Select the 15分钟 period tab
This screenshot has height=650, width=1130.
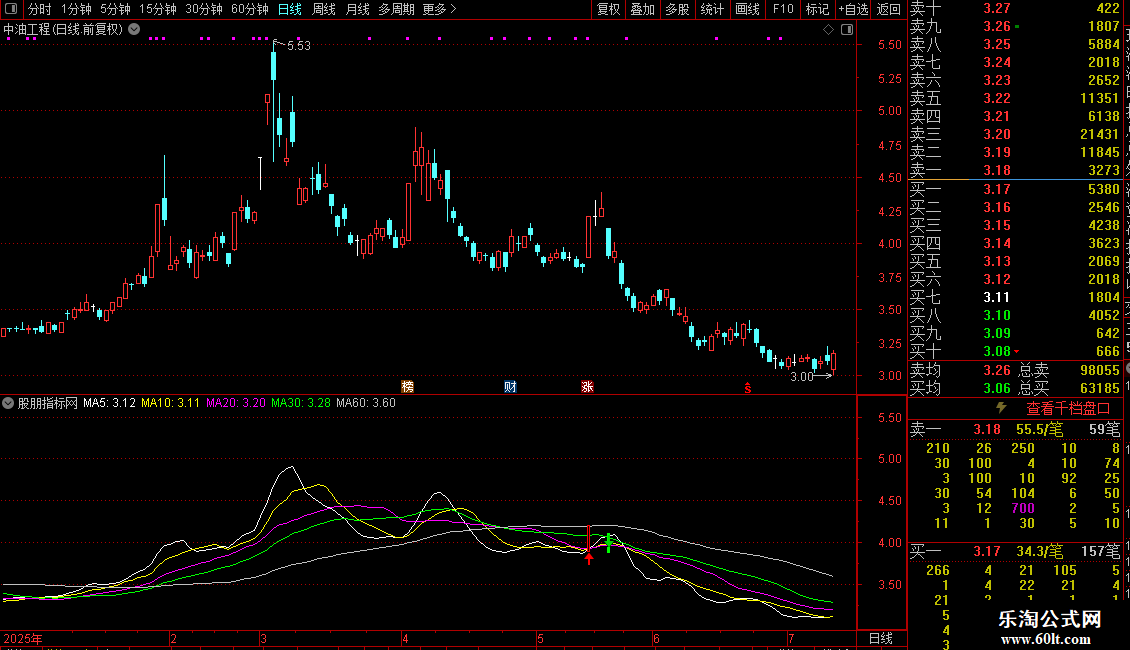[158, 9]
